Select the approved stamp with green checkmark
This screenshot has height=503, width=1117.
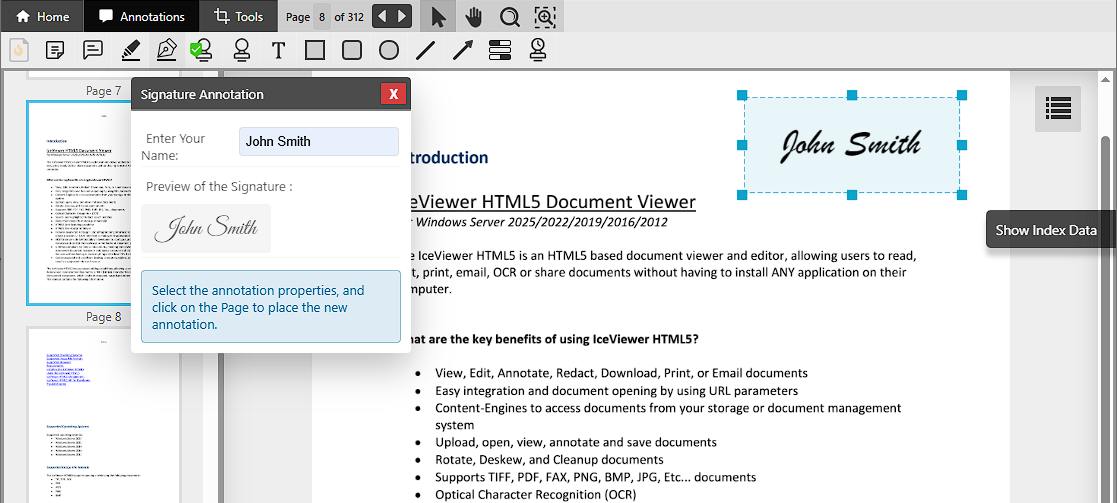203,50
